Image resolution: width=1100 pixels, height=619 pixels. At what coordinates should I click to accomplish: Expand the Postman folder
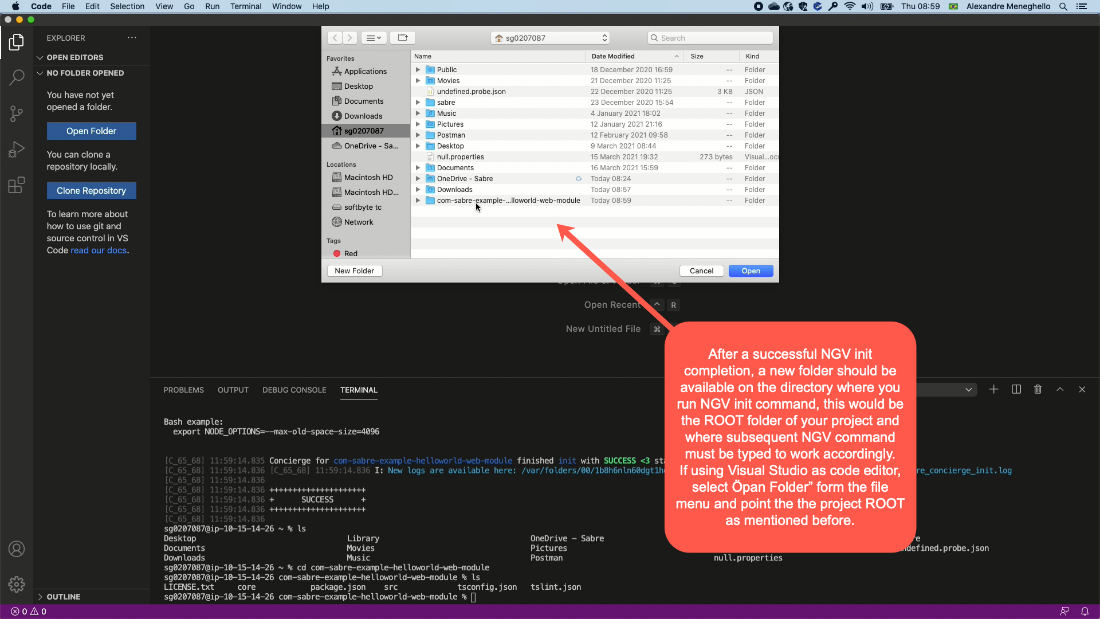pyautogui.click(x=418, y=135)
